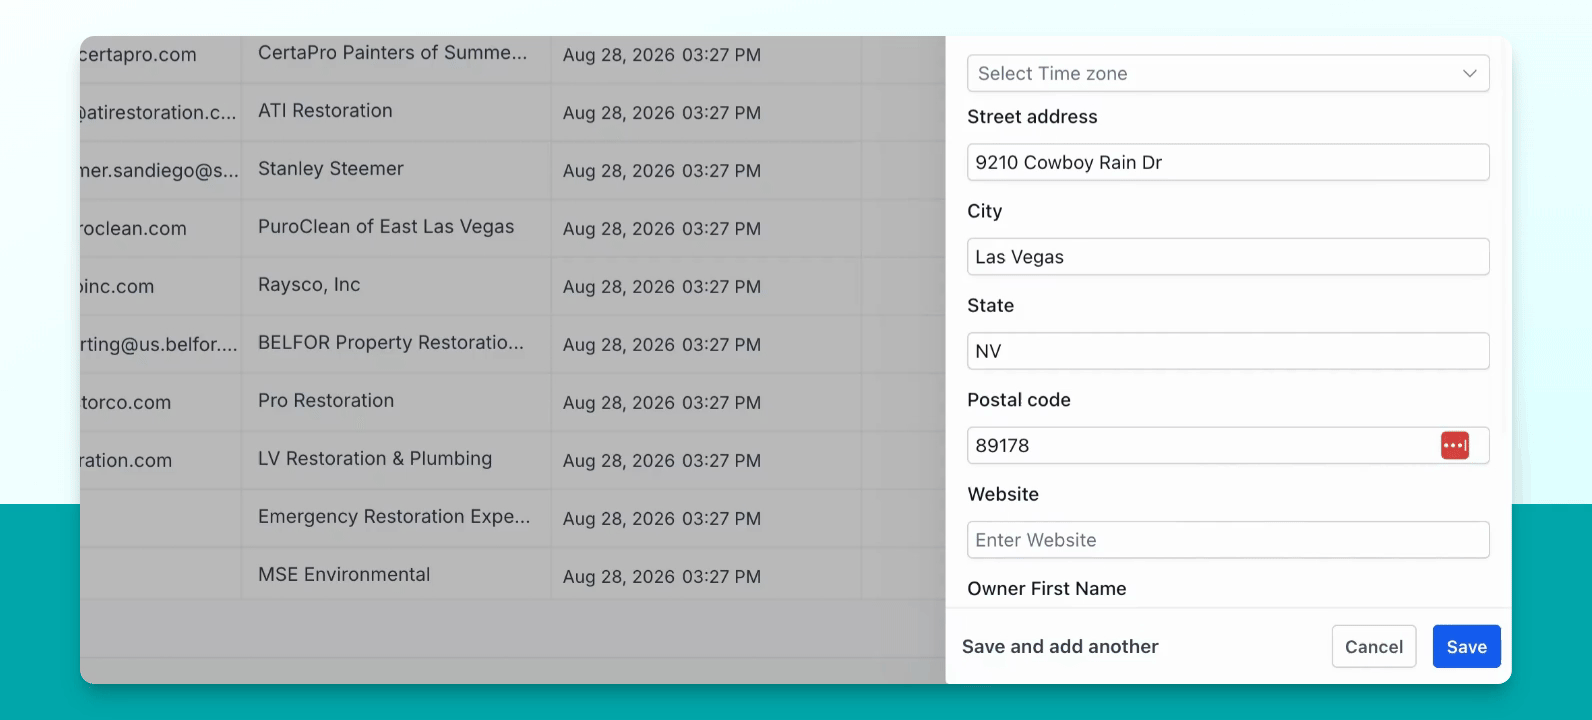Focus the City field with Las Vegas
Screen dimensions: 1592x720
(1228, 257)
